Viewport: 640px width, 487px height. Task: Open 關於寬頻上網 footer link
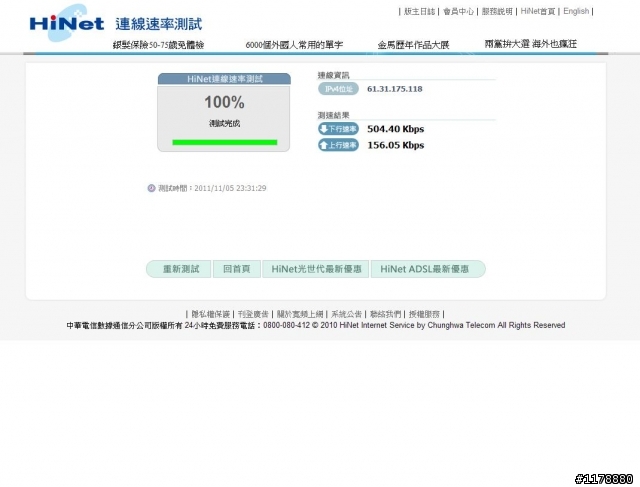click(x=300, y=314)
